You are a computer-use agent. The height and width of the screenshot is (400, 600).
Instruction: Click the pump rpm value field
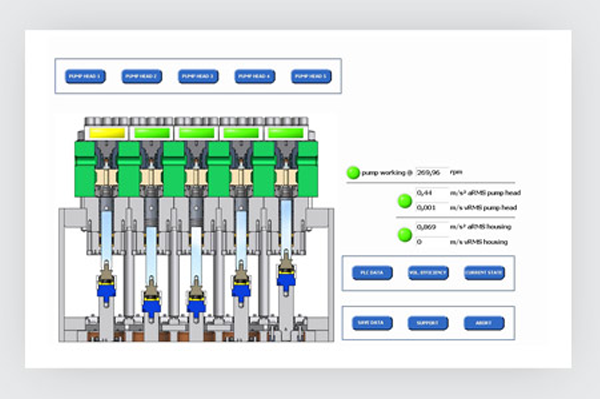430,171
